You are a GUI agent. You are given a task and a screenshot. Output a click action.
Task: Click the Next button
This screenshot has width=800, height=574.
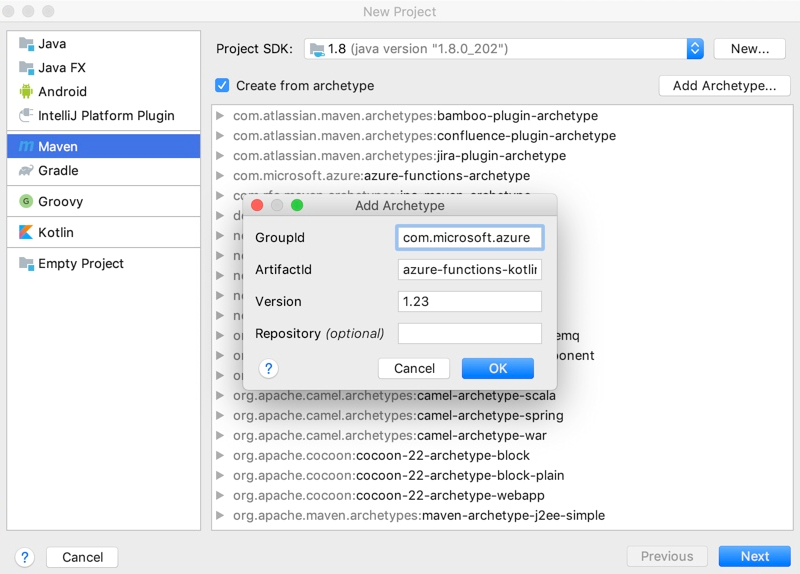click(755, 557)
